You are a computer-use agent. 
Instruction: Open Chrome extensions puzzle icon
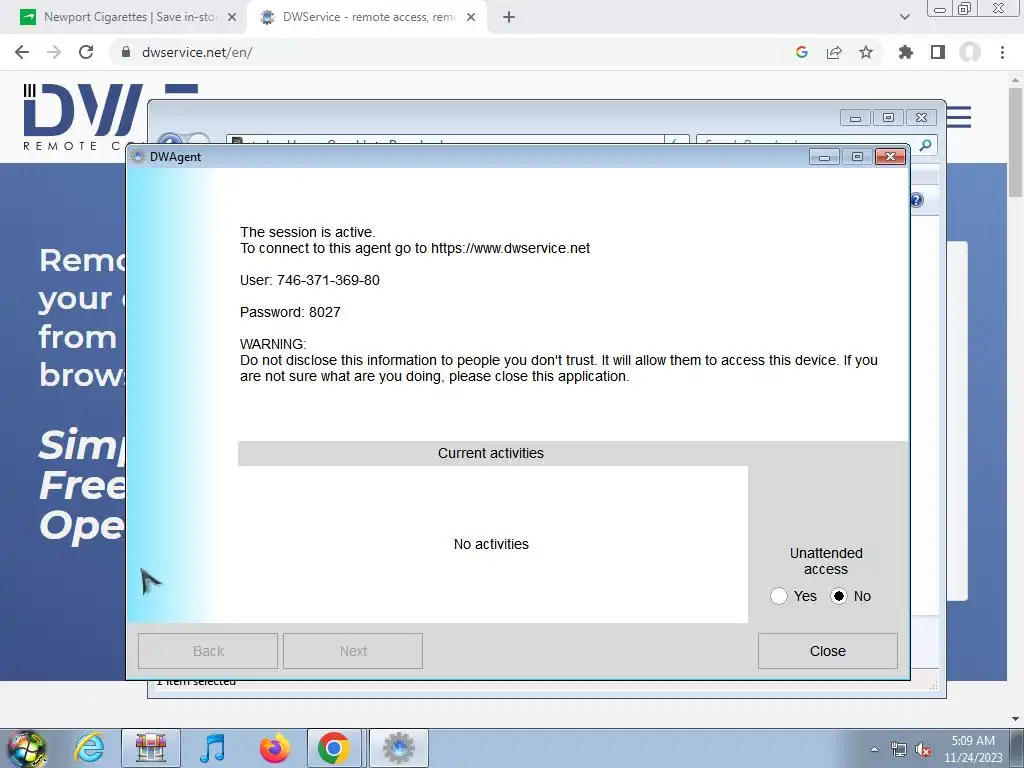906,52
